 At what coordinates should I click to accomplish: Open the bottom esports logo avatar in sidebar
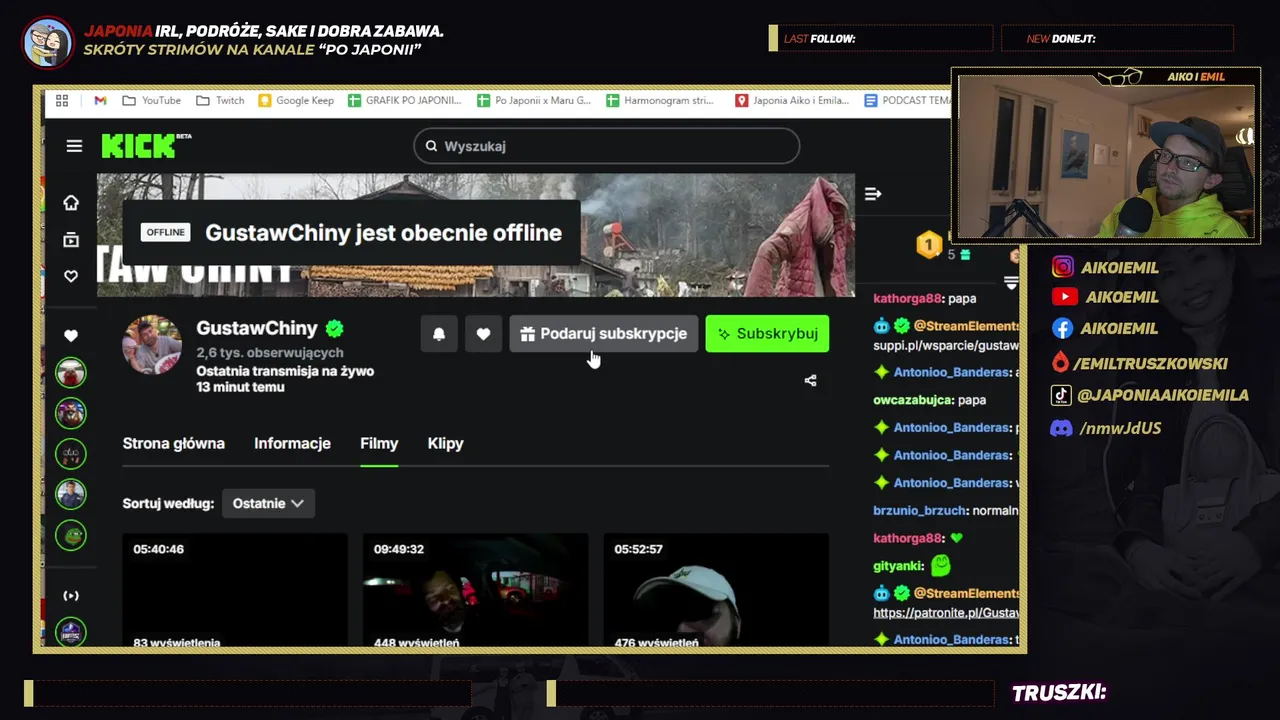coord(71,632)
